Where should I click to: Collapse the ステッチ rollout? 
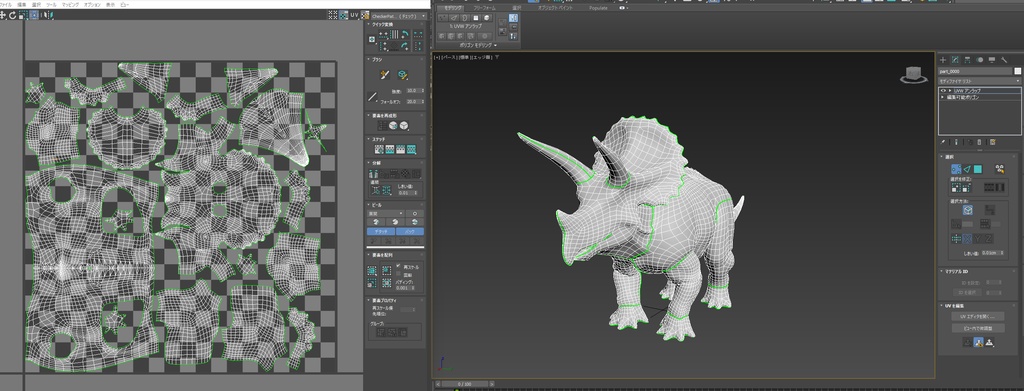[x=368, y=139]
